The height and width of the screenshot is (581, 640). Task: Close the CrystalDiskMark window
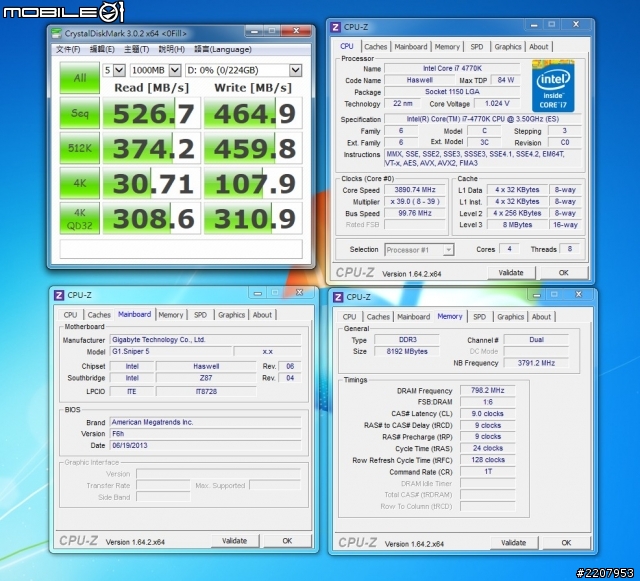pos(296,31)
